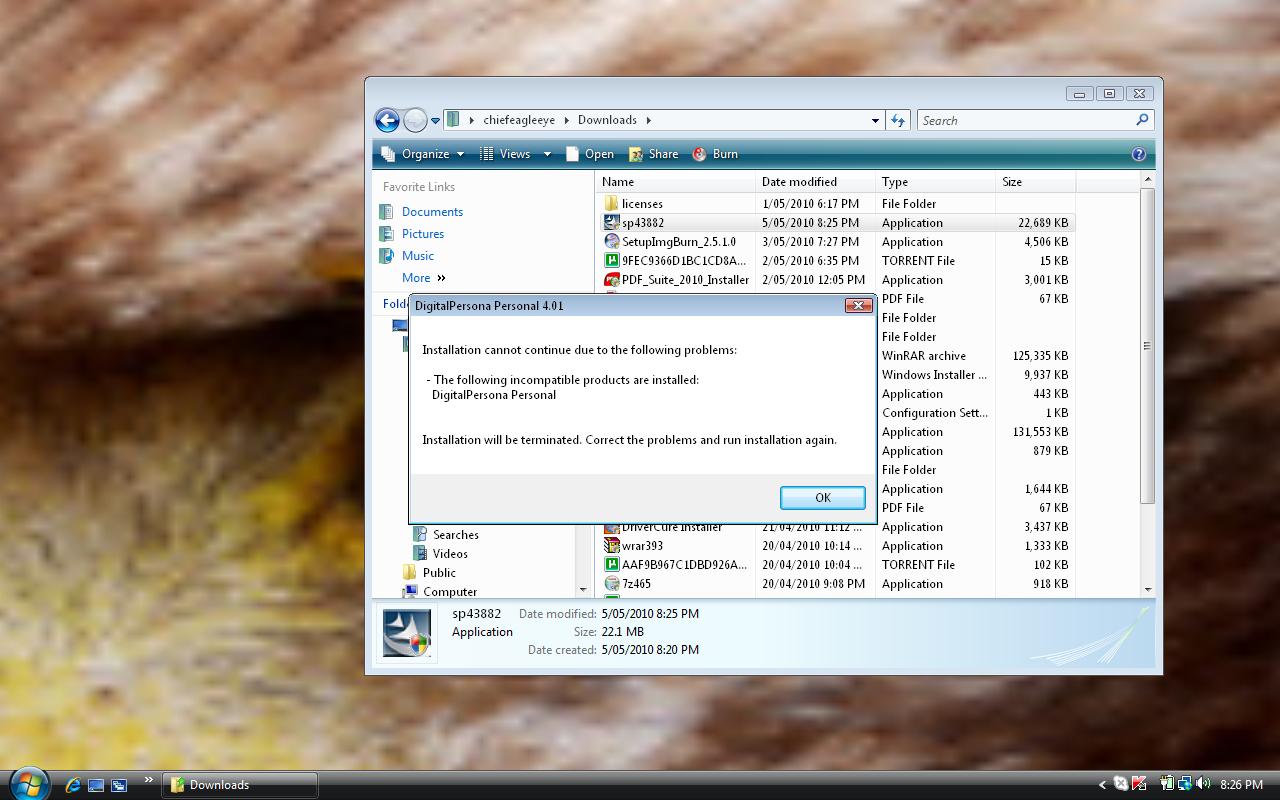Open the address bar history dropdown
The height and width of the screenshot is (800, 1280).
(876, 120)
